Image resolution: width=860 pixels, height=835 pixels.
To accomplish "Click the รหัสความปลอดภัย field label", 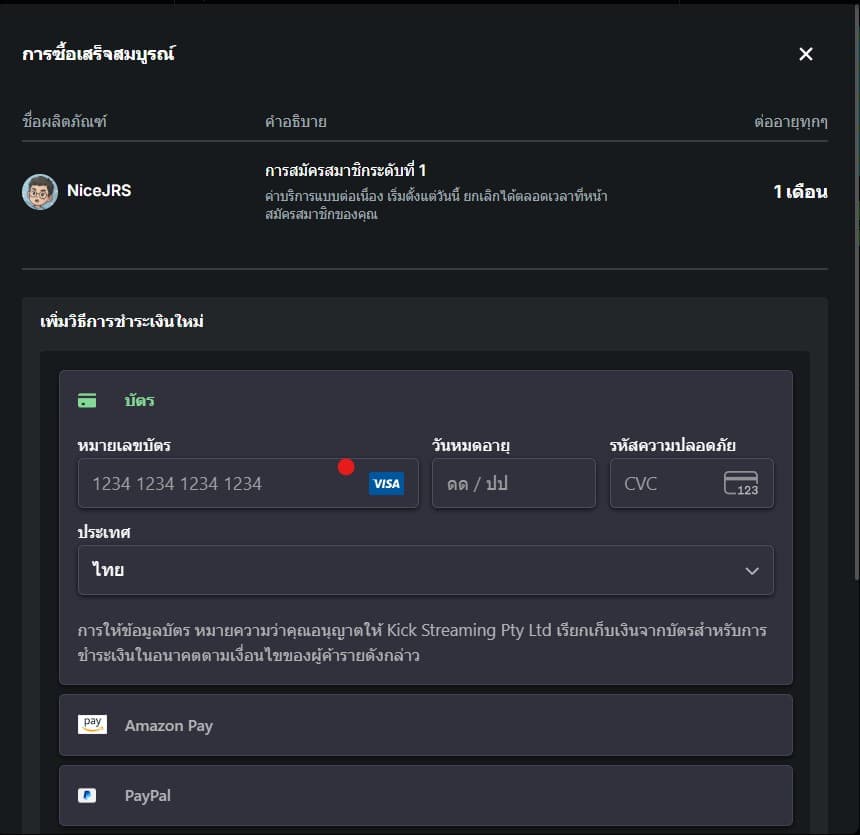I will 672,445.
